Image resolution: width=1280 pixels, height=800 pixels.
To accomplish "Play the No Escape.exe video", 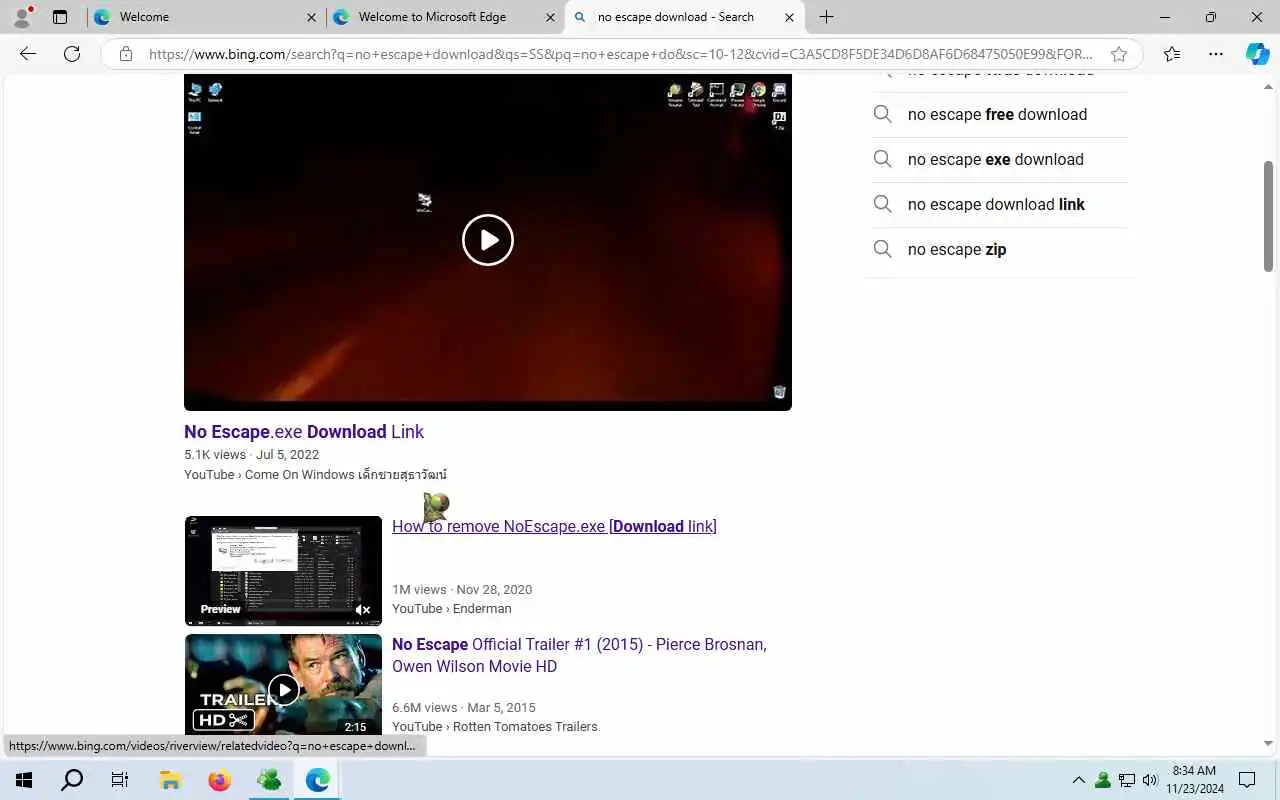I will tap(488, 240).
